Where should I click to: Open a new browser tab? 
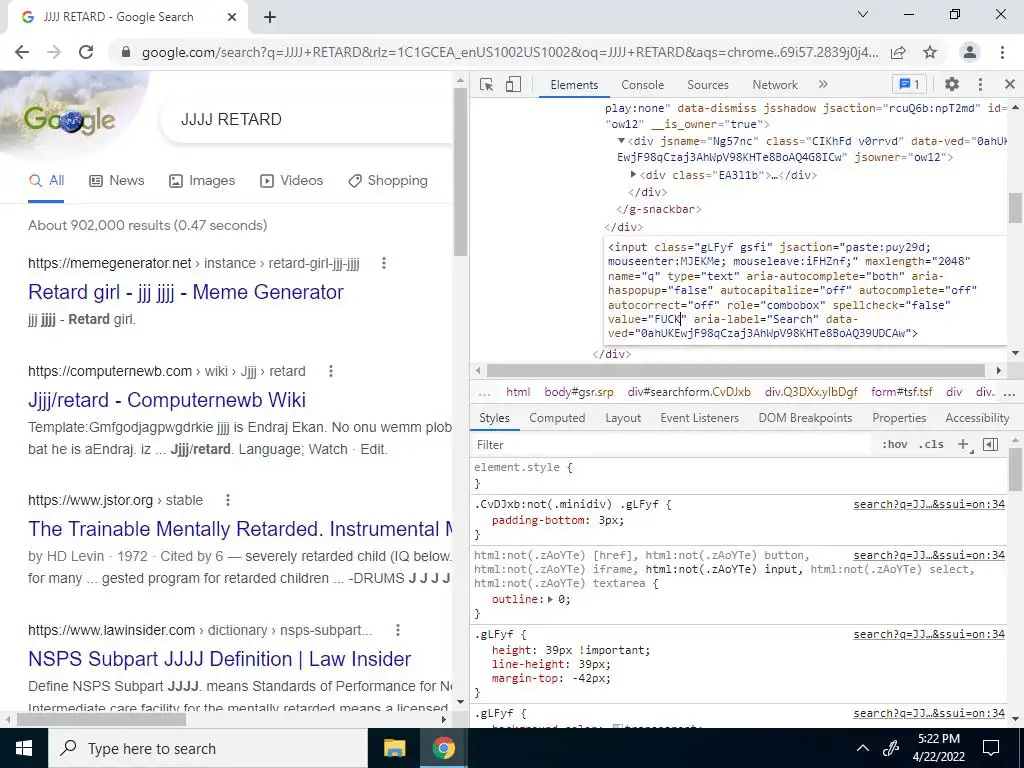(270, 17)
